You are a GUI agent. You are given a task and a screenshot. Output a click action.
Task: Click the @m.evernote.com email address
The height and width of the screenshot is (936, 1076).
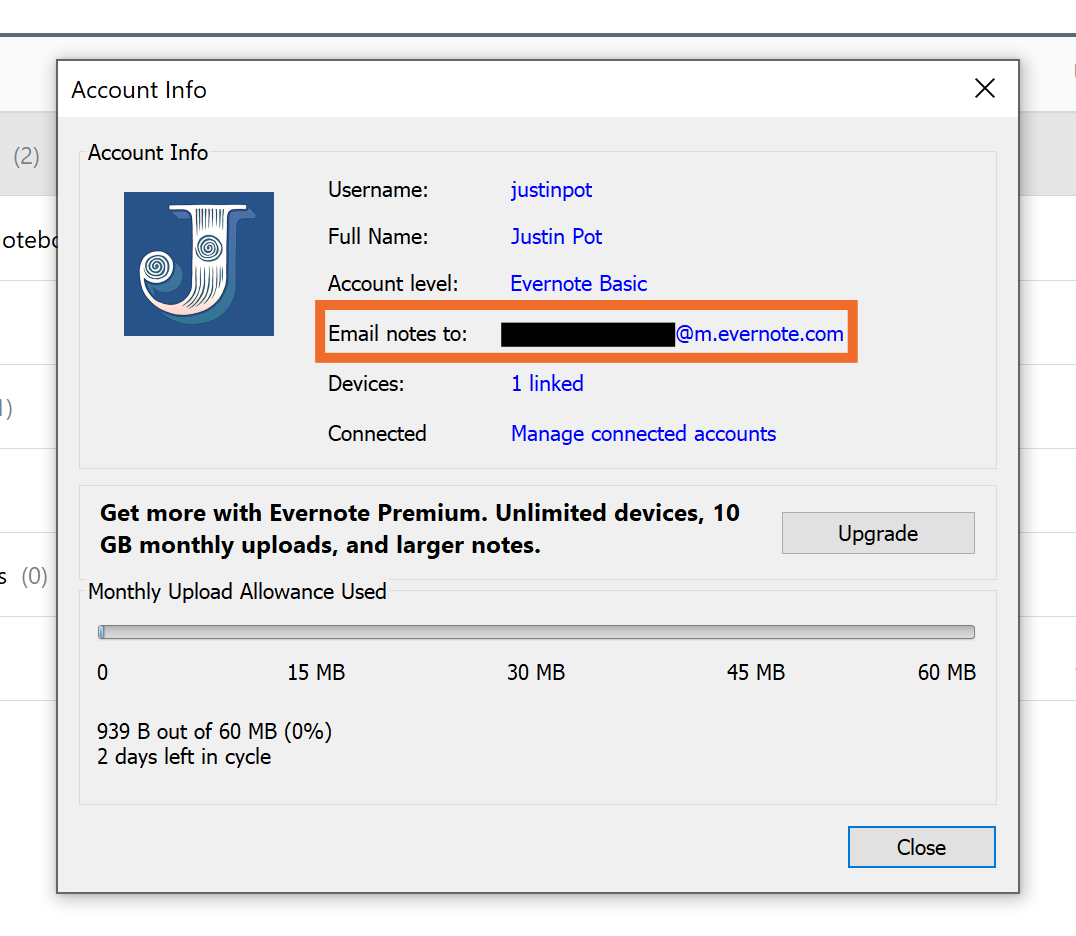760,334
